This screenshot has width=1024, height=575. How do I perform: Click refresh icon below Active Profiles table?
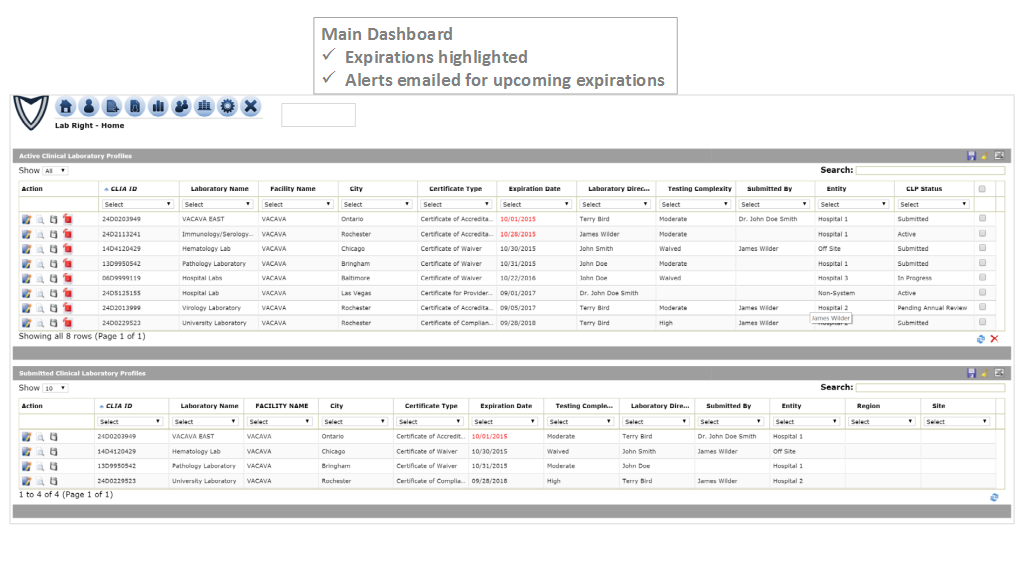(x=980, y=339)
